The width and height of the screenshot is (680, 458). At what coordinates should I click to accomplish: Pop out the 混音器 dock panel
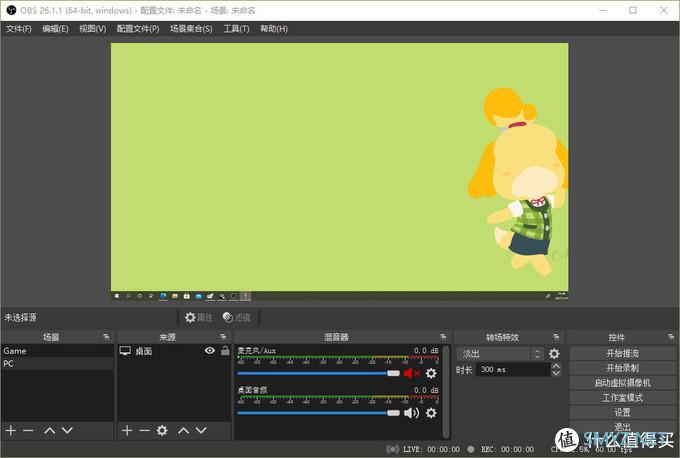tap(443, 337)
